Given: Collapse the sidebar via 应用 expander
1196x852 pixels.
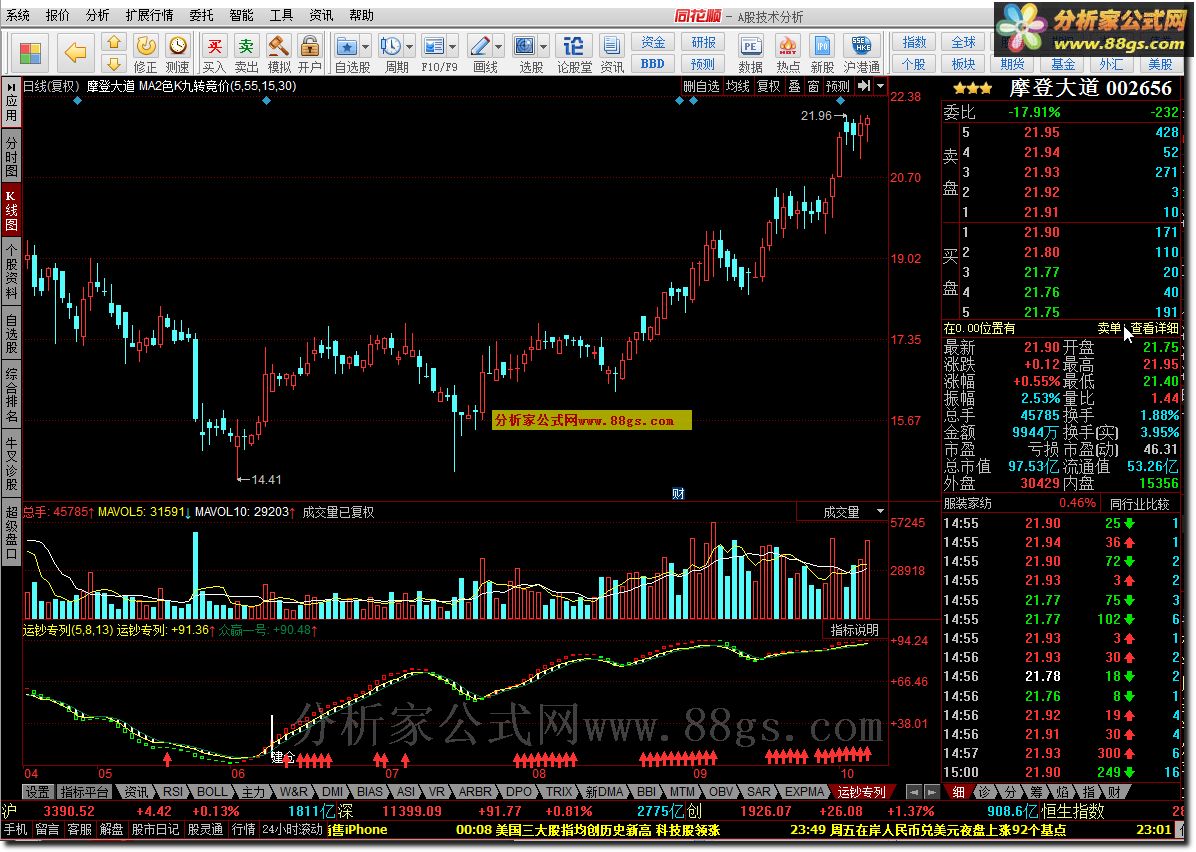Looking at the screenshot, I should pos(11,102).
